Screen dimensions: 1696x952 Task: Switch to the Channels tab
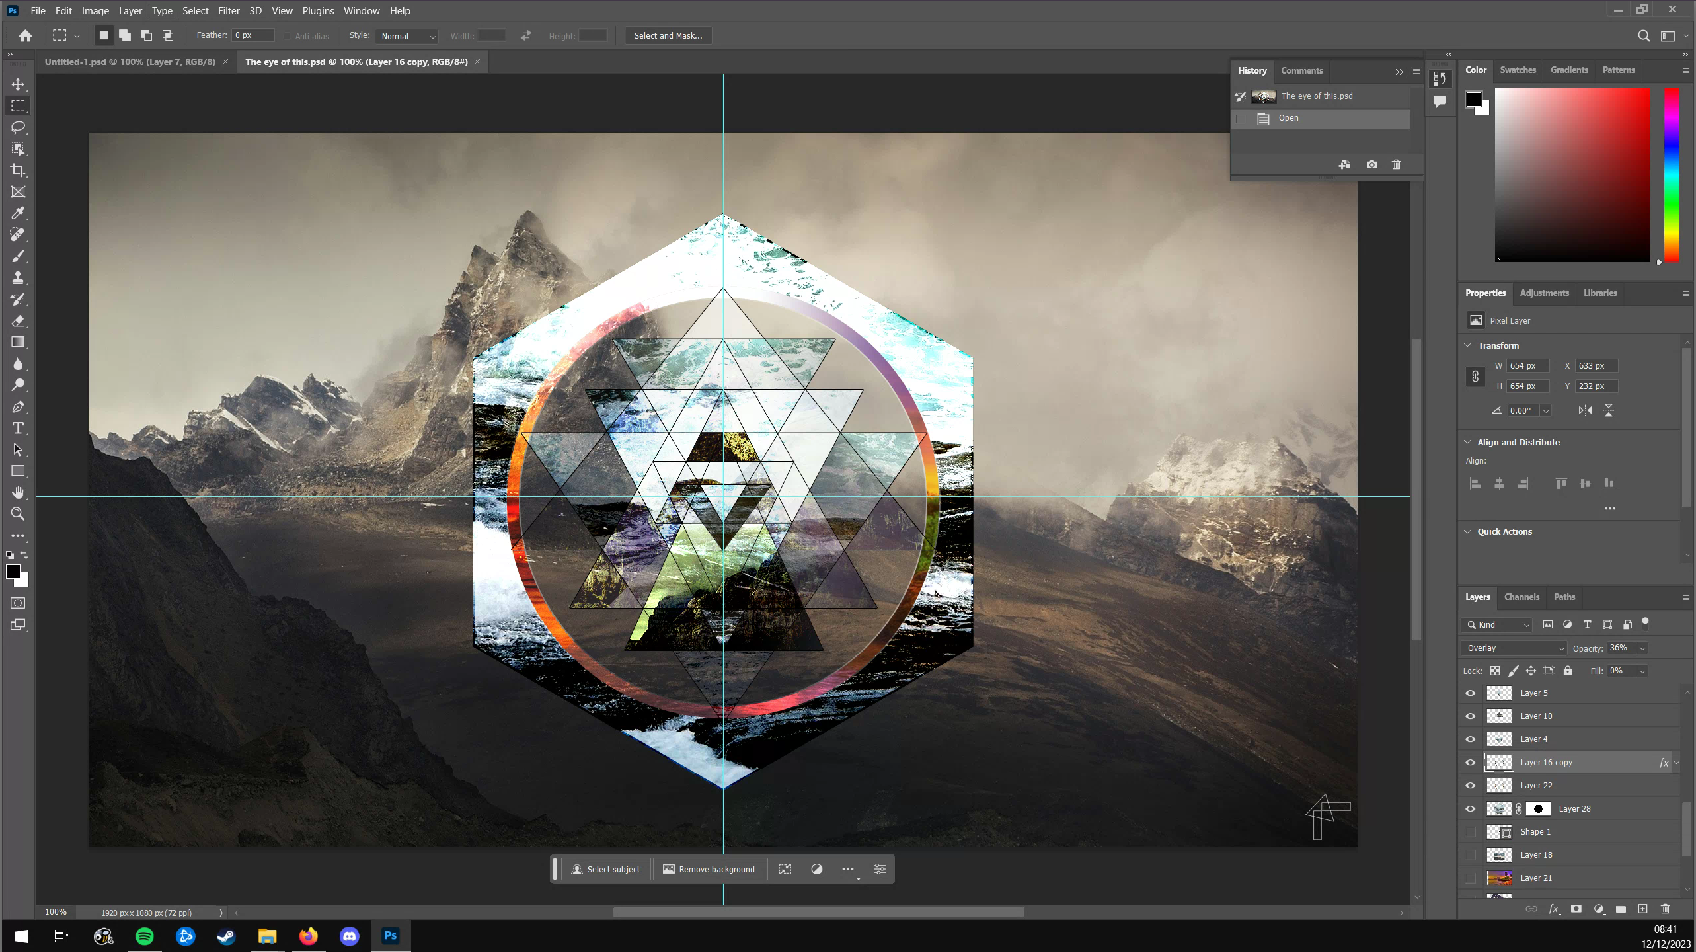1521,597
